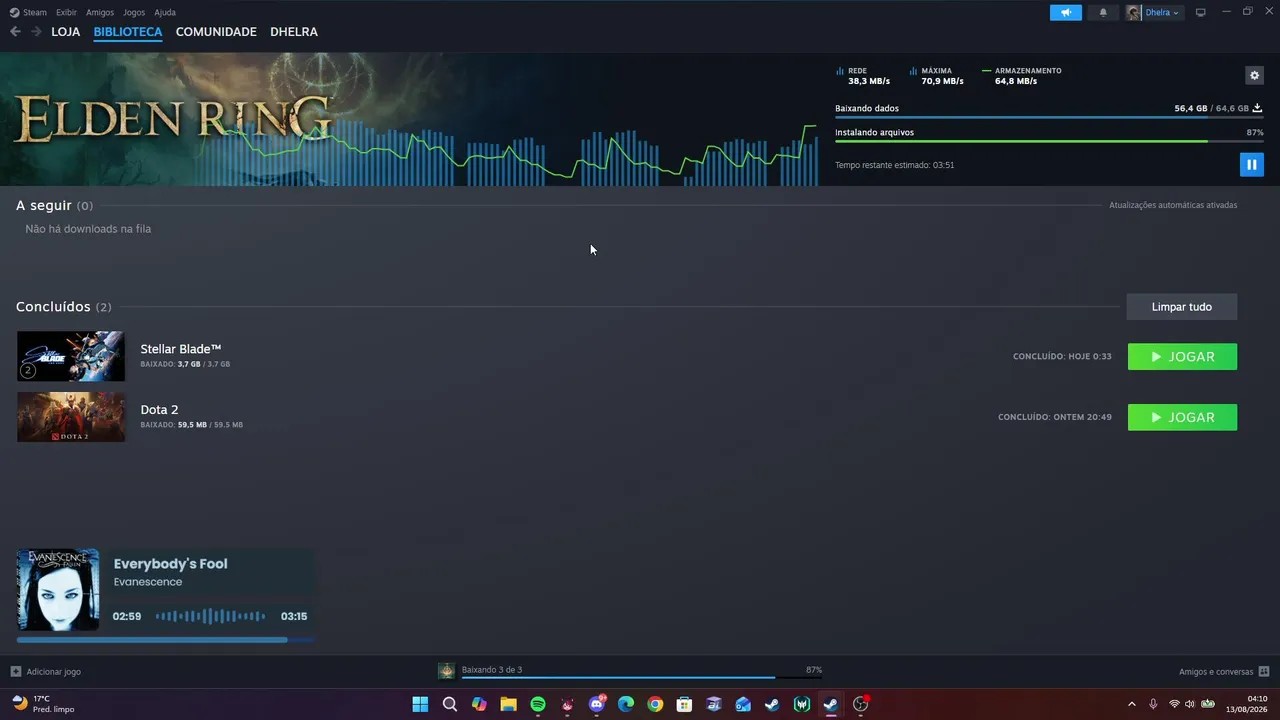
Task: Open the download settings gear
Action: (1254, 75)
